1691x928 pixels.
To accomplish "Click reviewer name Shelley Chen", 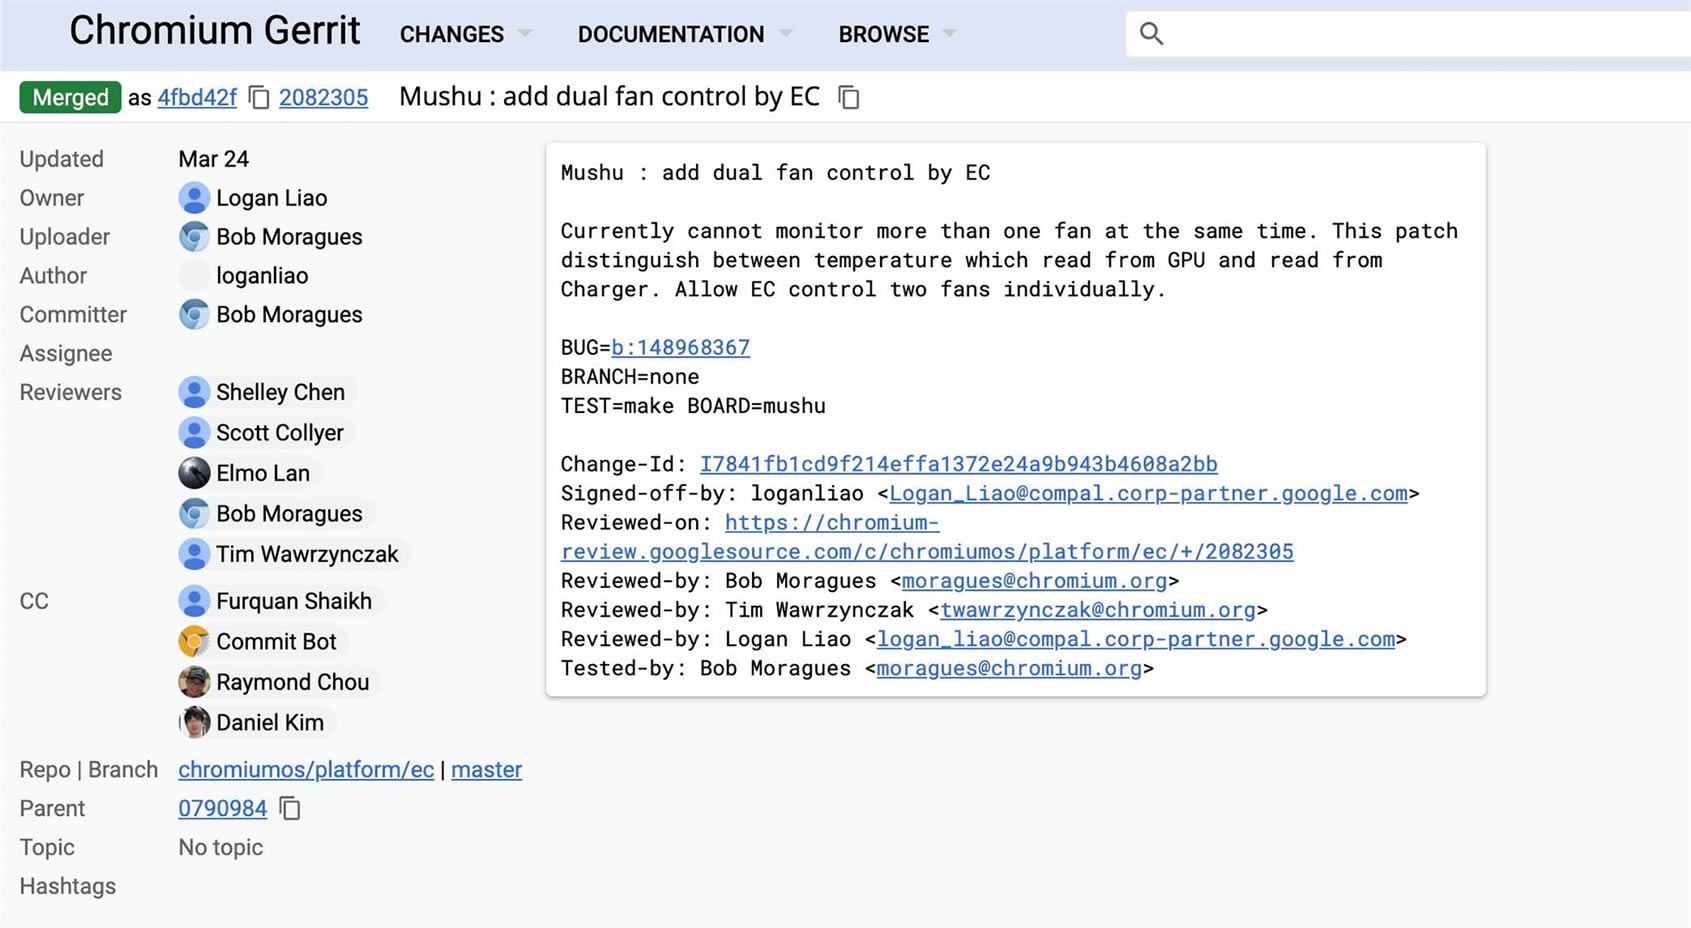I will tap(280, 392).
